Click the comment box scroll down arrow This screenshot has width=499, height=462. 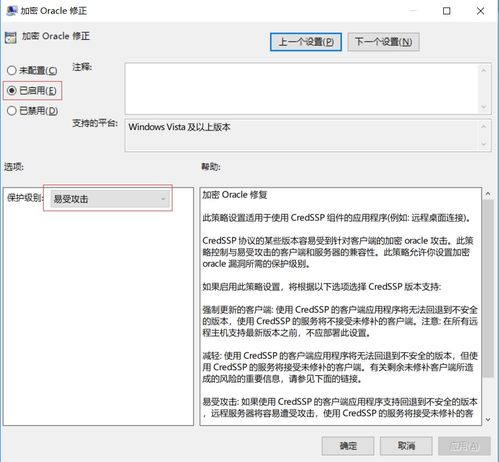tap(484, 107)
